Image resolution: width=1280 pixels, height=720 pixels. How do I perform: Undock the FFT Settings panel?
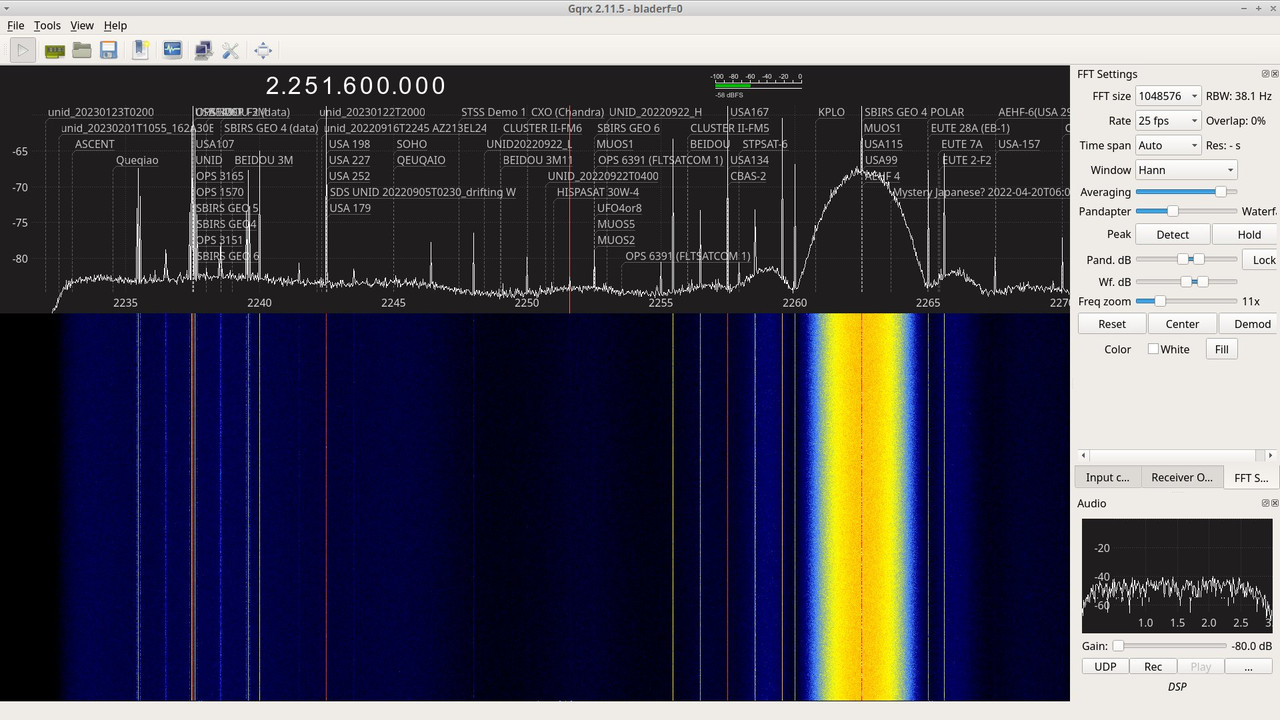click(1265, 74)
